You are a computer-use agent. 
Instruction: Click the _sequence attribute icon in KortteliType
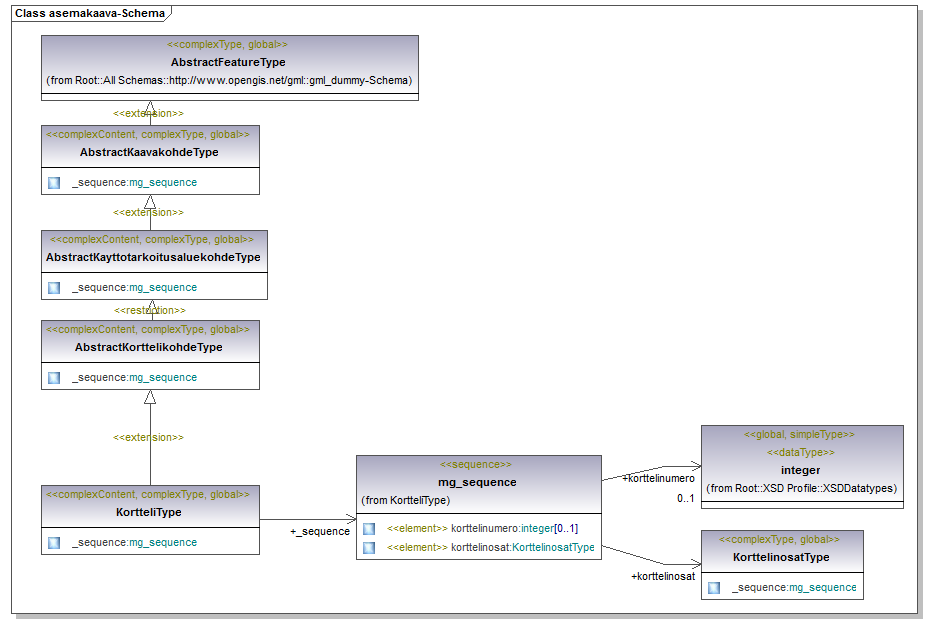[x=54, y=543]
